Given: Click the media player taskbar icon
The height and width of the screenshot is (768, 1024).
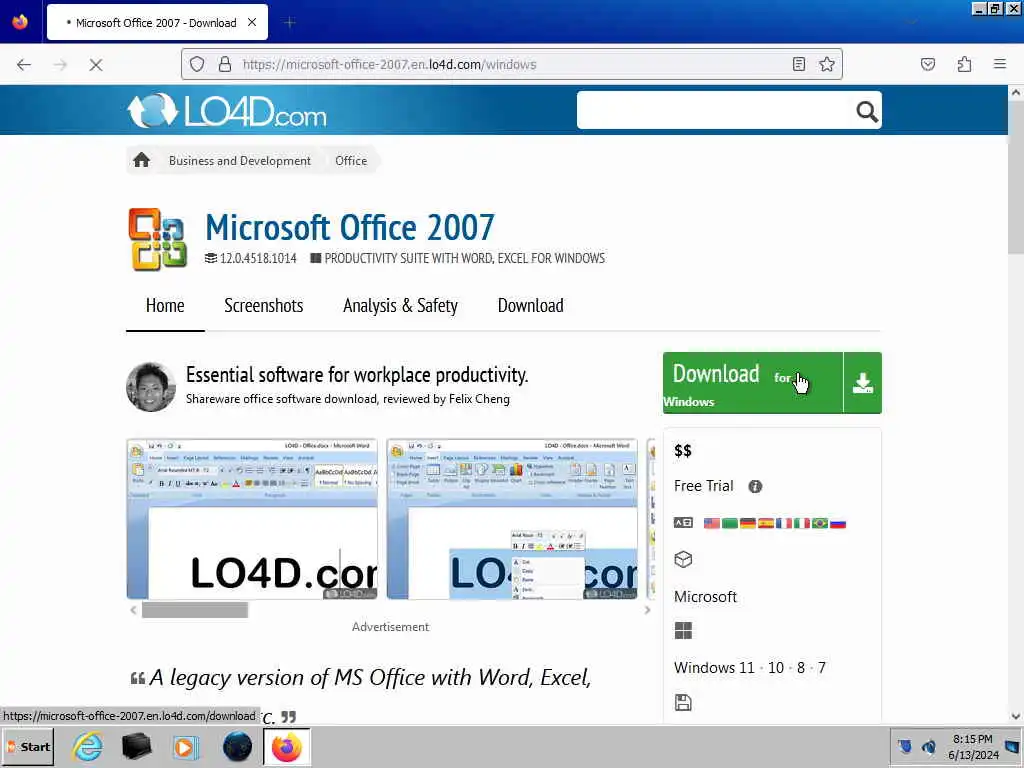Looking at the screenshot, I should pos(186,746).
